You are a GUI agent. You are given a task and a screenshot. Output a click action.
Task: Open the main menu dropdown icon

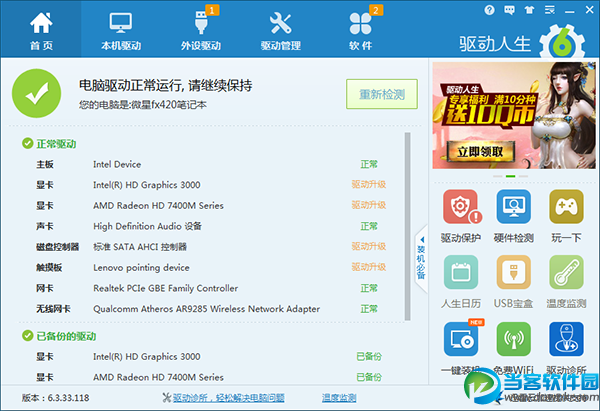click(x=549, y=10)
